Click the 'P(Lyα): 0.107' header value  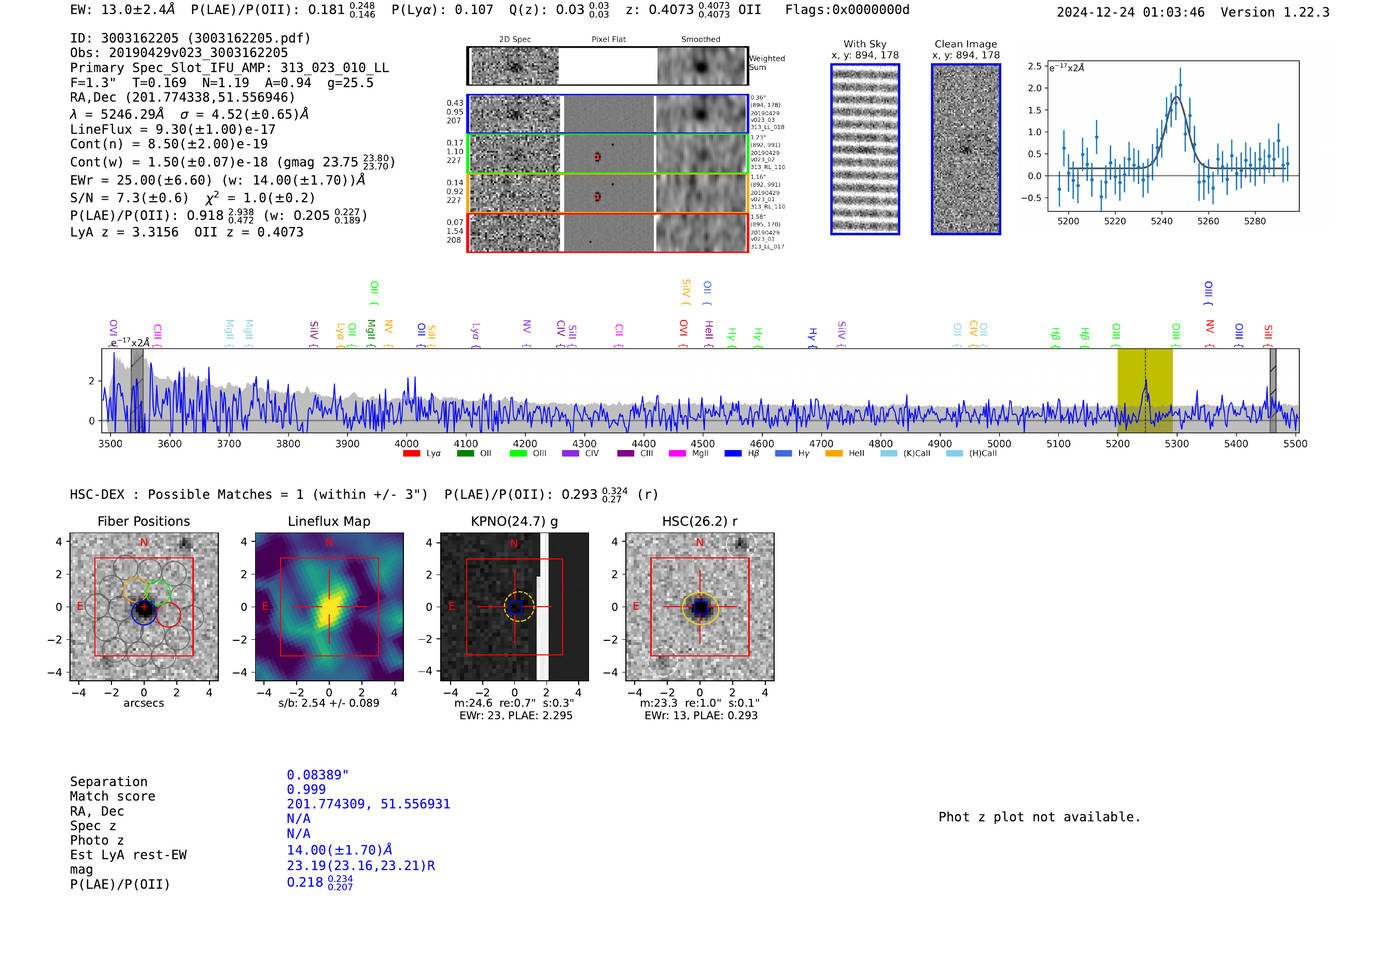[x=442, y=9]
